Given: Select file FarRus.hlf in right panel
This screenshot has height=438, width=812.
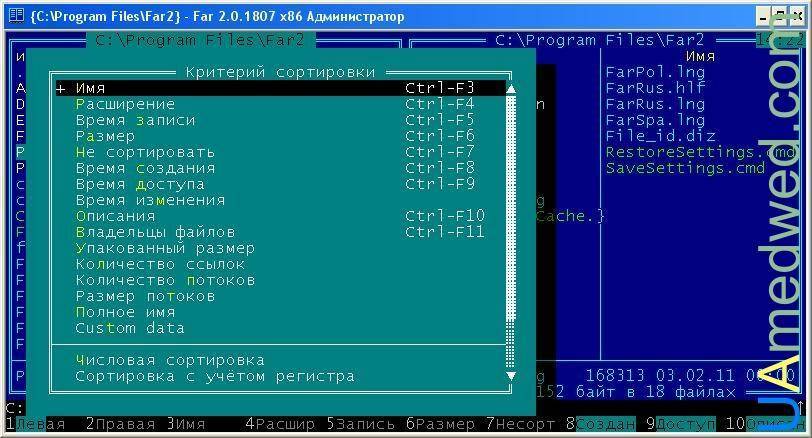Looking at the screenshot, I should pyautogui.click(x=655, y=88).
